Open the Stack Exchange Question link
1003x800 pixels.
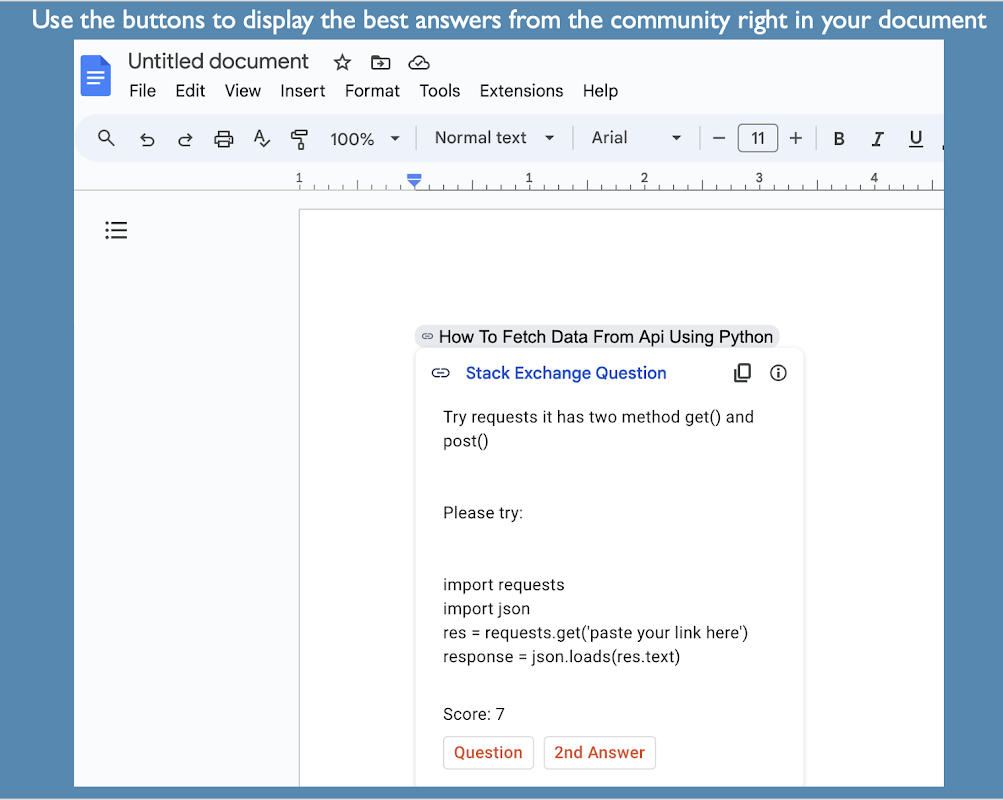point(566,373)
